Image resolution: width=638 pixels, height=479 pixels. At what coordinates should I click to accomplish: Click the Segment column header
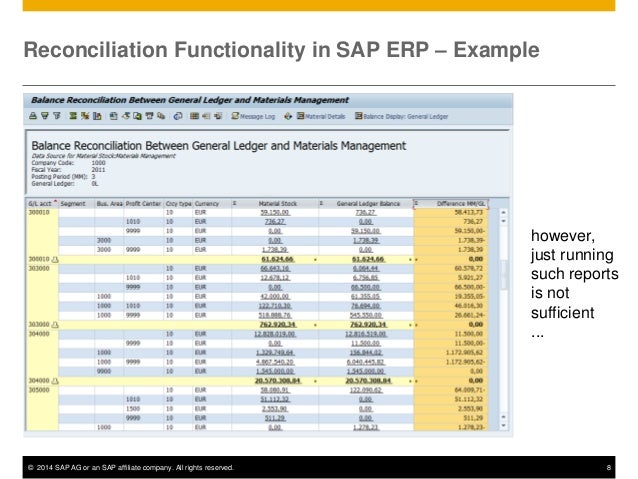pyautogui.click(x=76, y=203)
